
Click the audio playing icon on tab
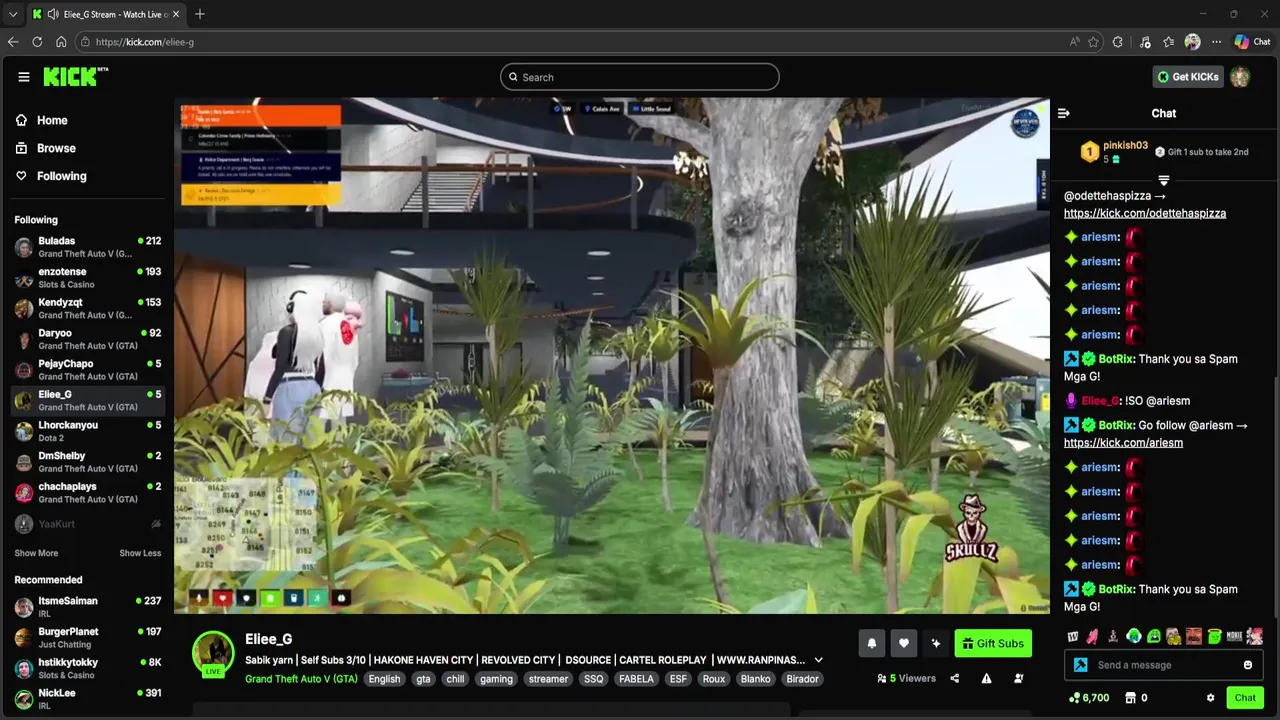[52, 14]
